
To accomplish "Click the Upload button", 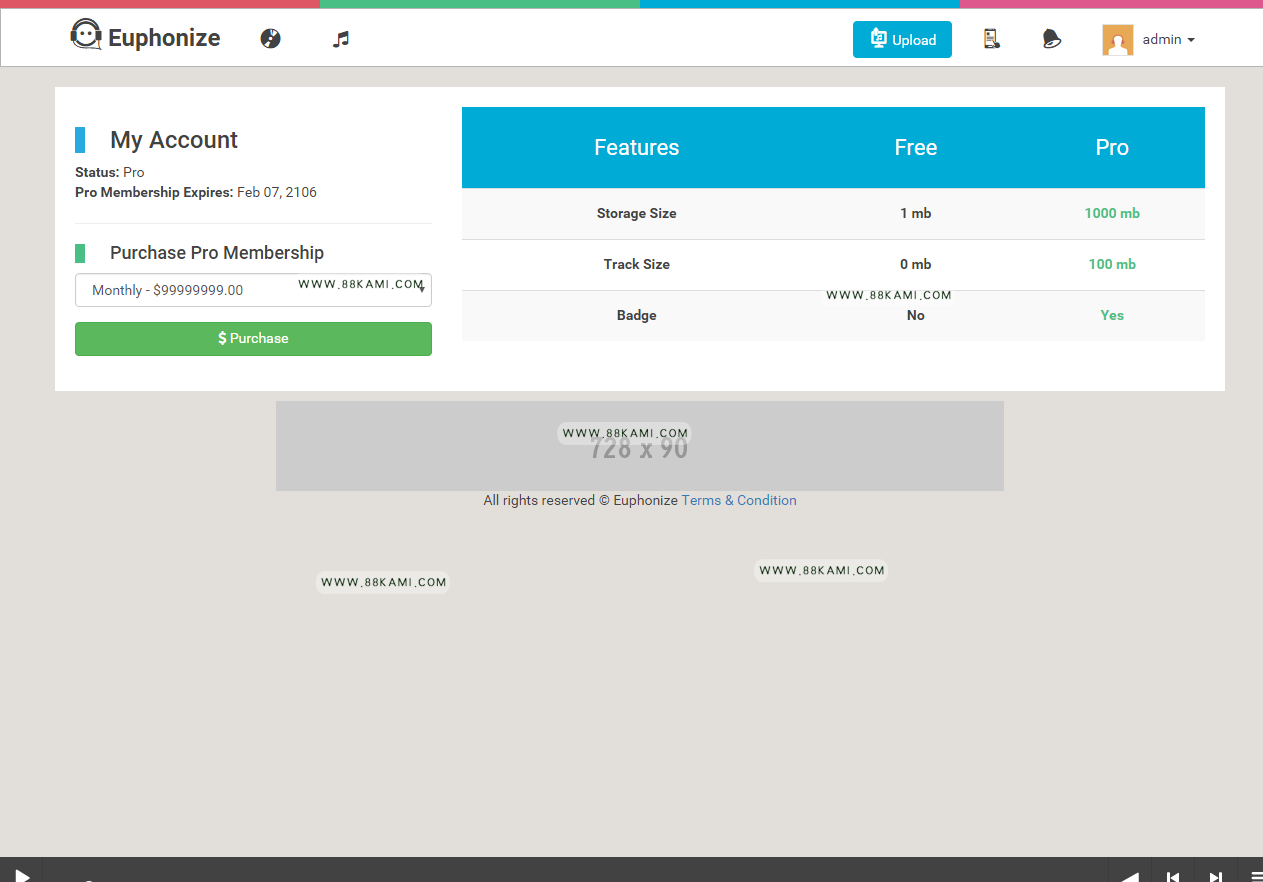I will pos(902,40).
